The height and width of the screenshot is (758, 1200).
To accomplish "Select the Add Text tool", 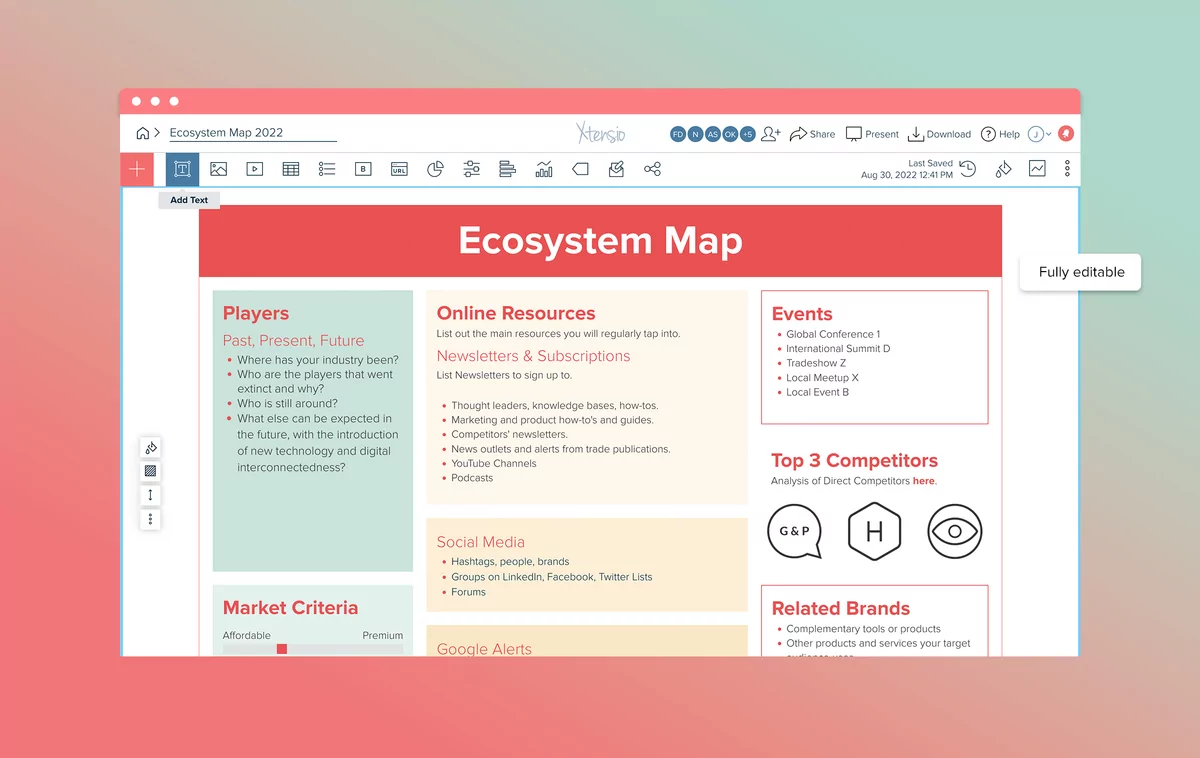I will [182, 169].
